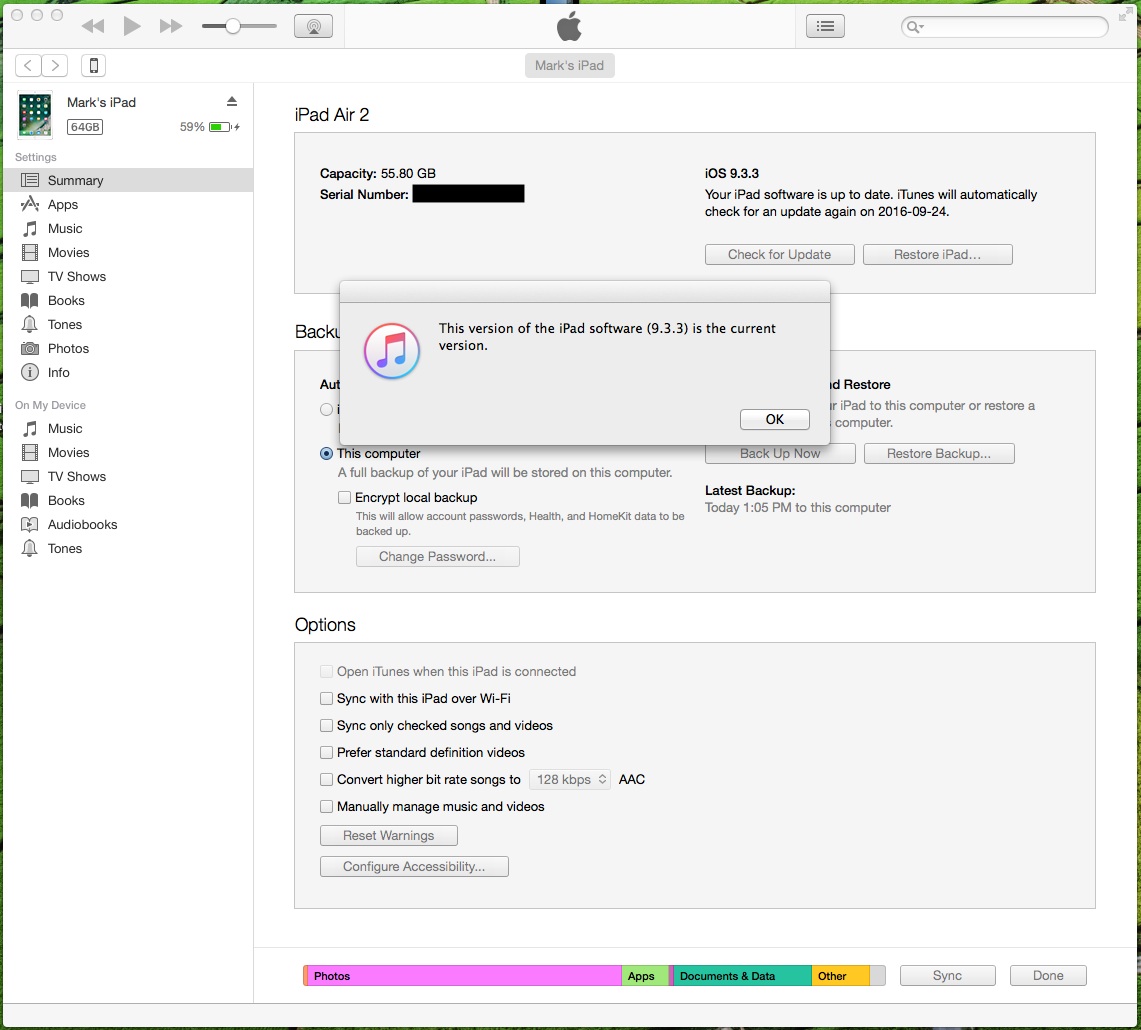The image size is (1141, 1030).
Task: Click the battery charging indicator
Action: click(224, 127)
